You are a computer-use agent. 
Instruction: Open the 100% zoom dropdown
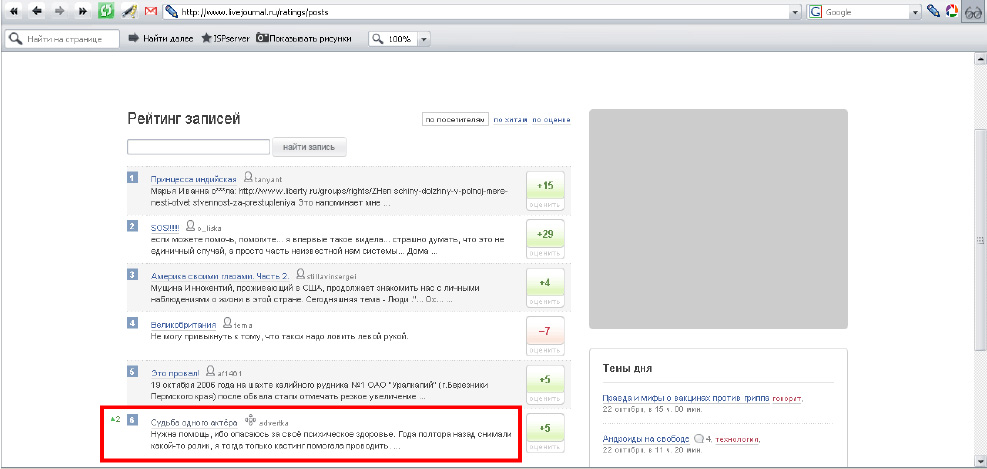point(424,38)
